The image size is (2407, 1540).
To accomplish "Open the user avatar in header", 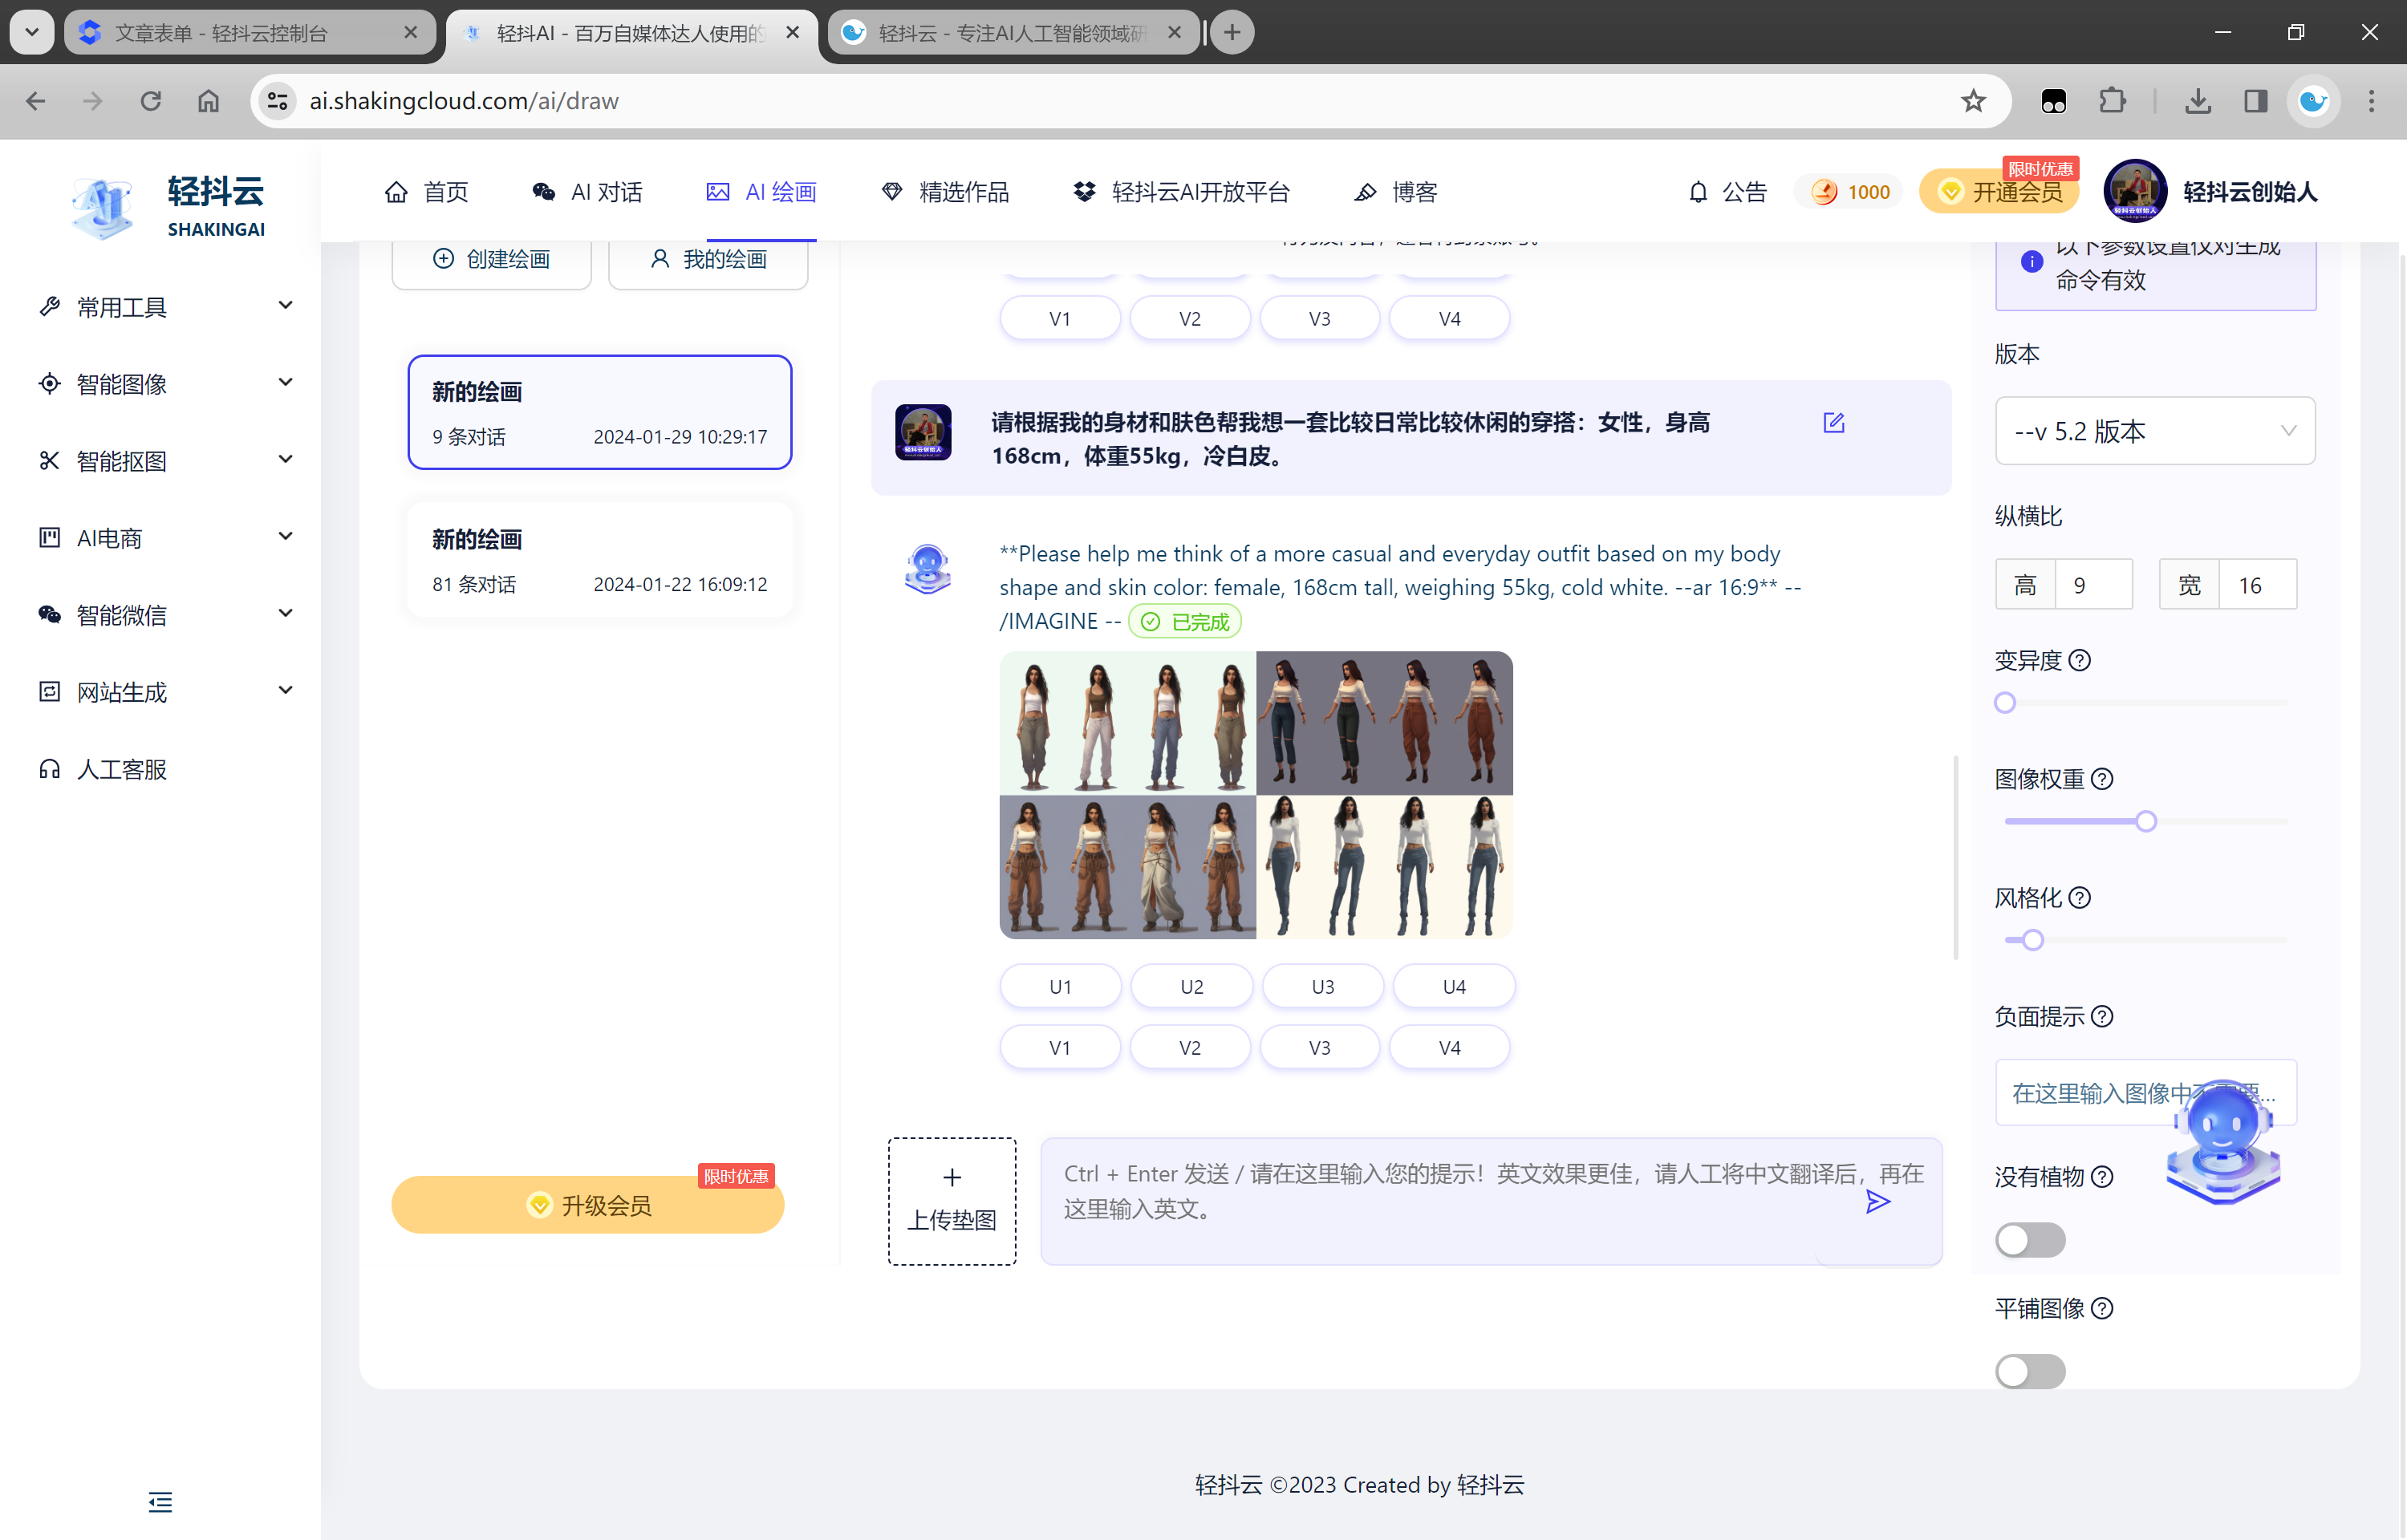I will pyautogui.click(x=2134, y=191).
